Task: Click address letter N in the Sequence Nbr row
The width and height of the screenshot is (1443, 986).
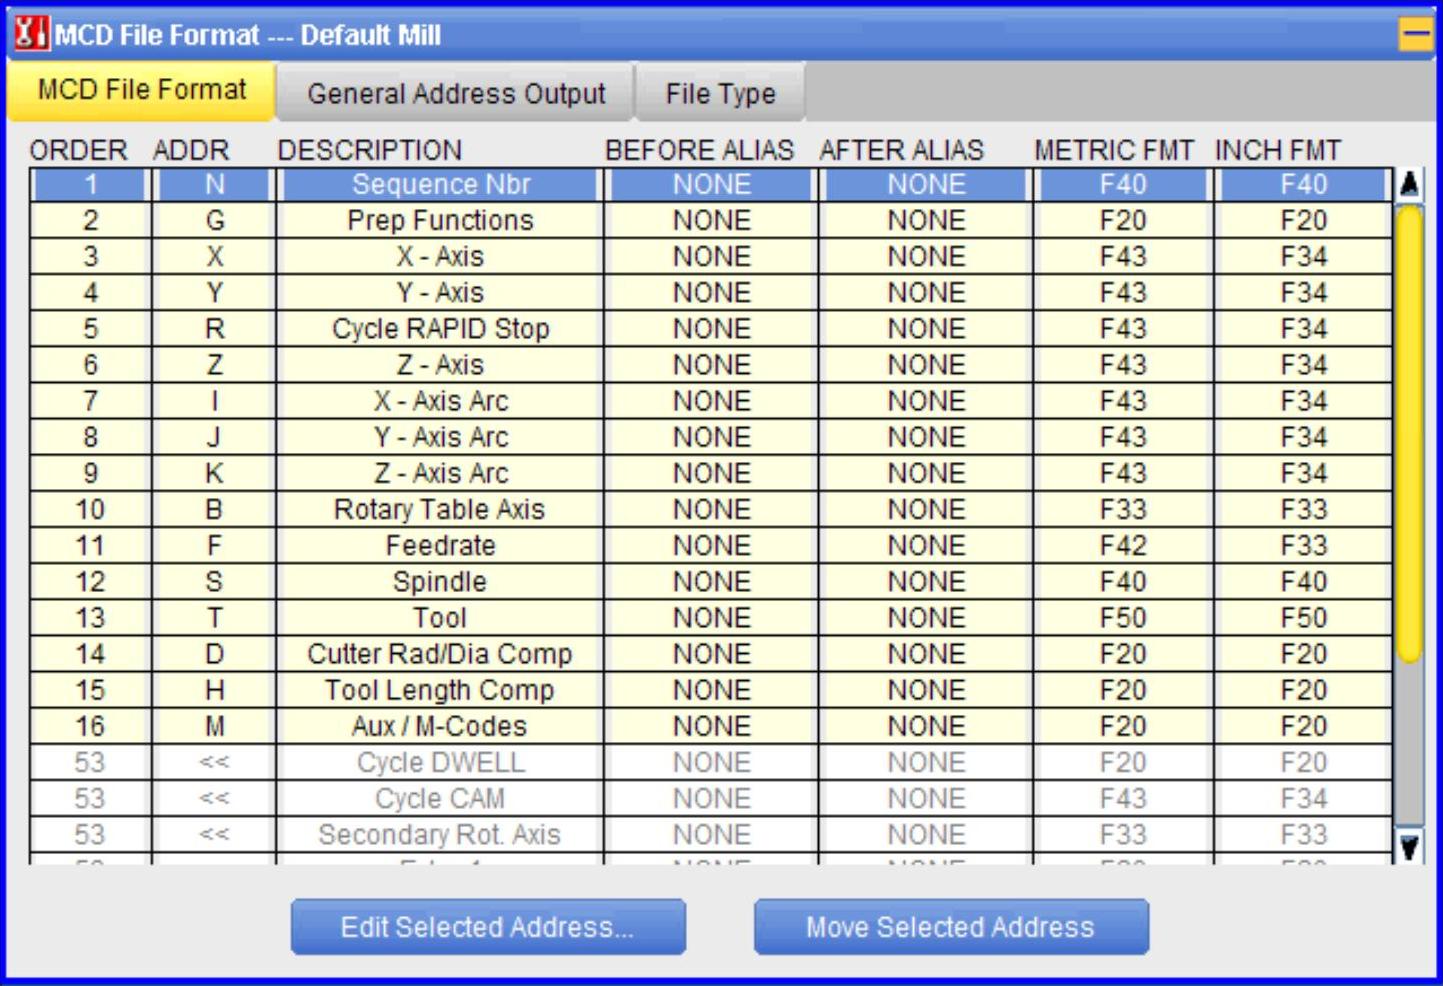Action: coord(214,185)
